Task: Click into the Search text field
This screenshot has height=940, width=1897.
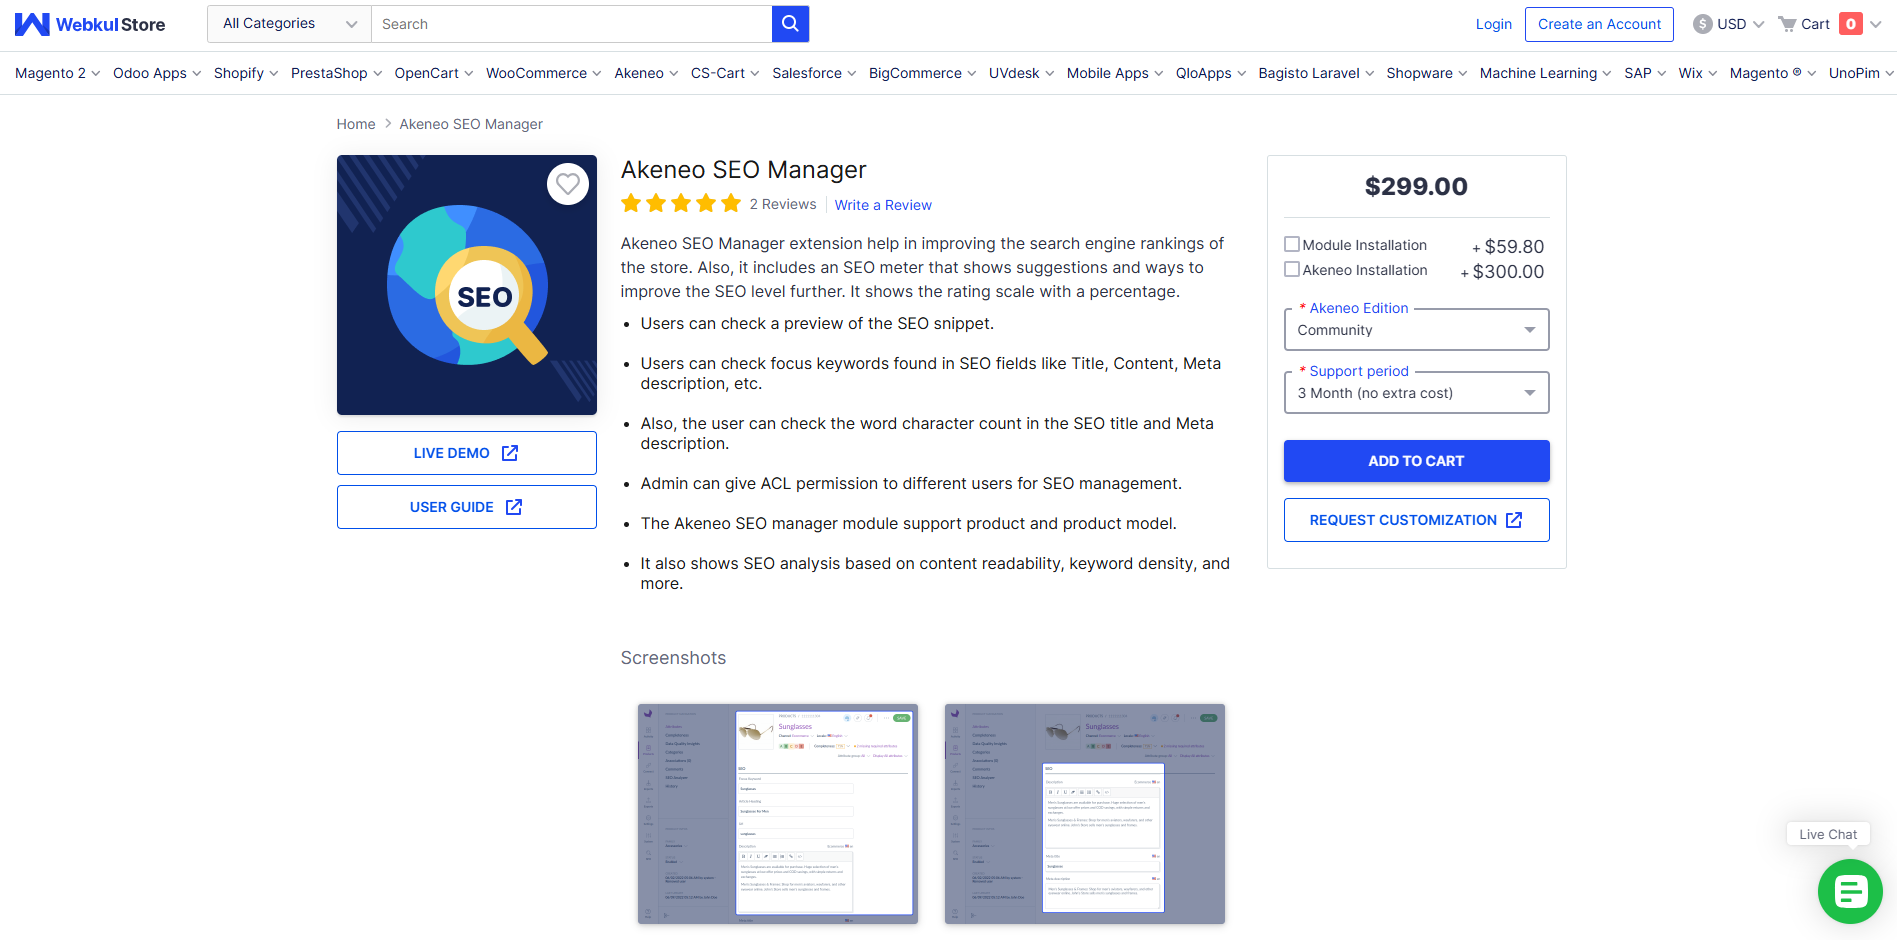Action: pos(571,24)
